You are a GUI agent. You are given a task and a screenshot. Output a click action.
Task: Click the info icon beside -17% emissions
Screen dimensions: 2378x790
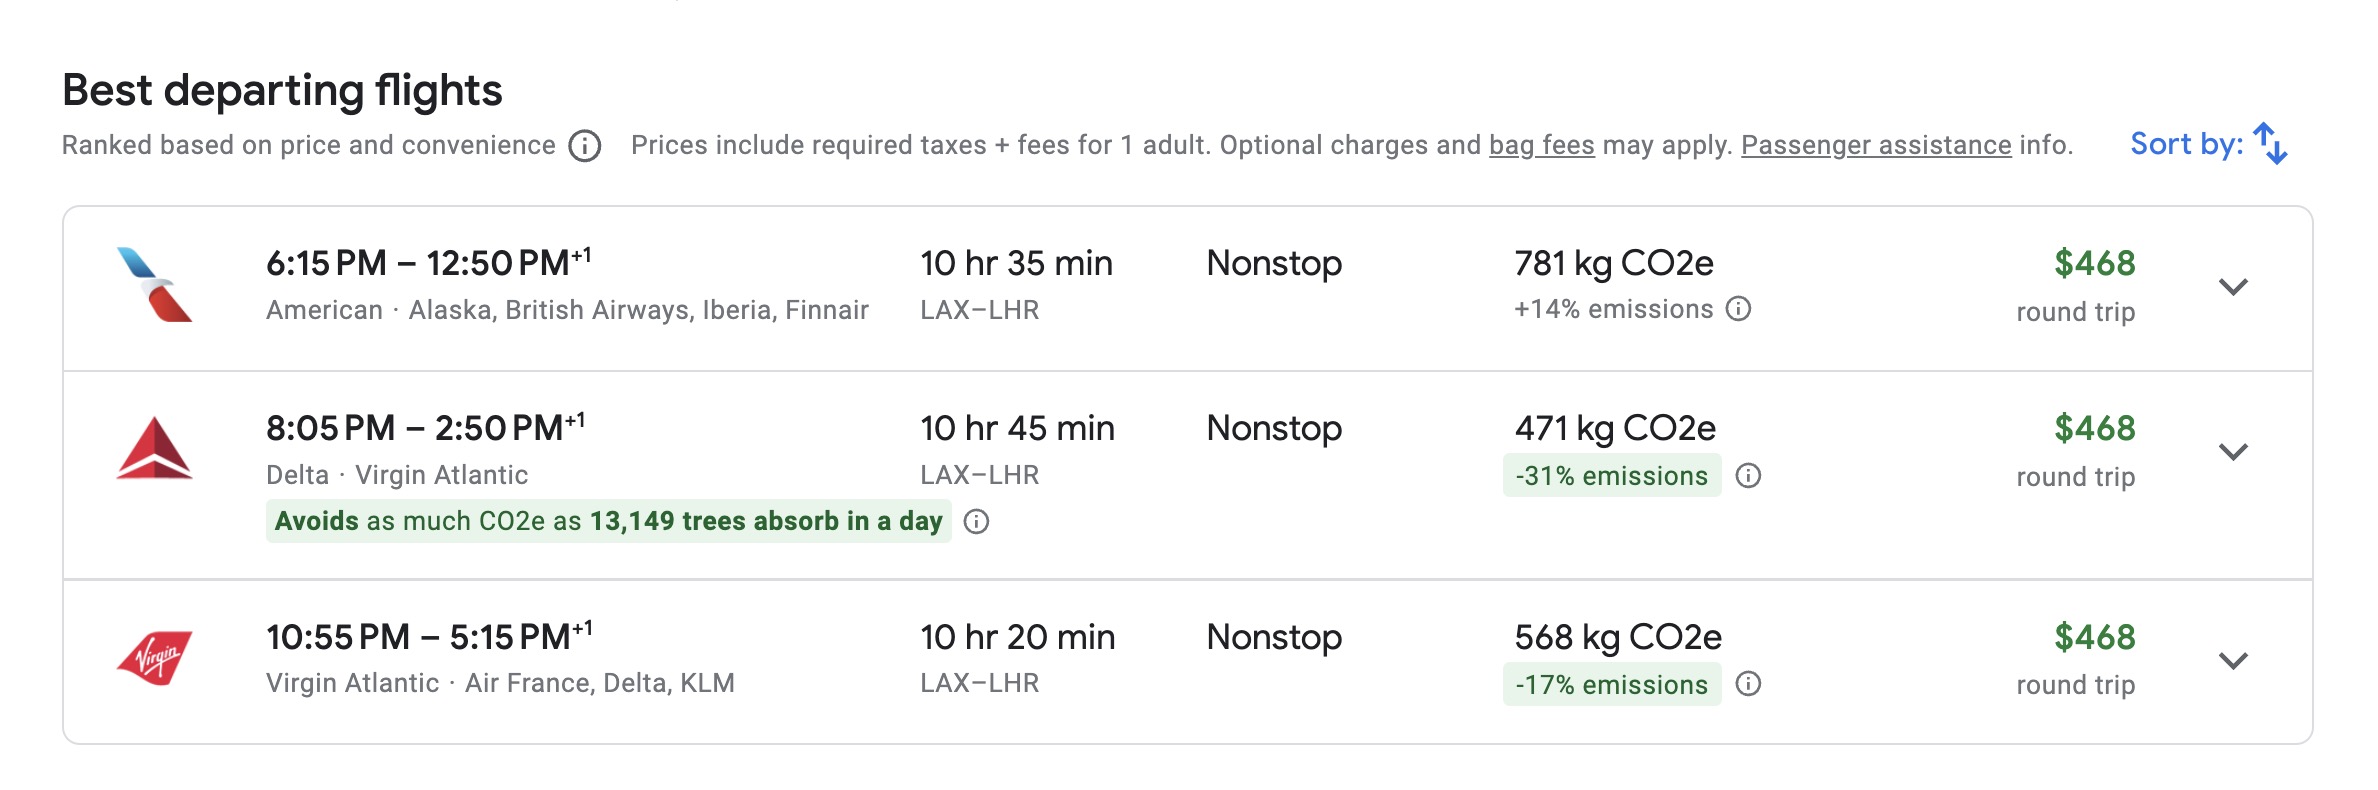point(1748,685)
